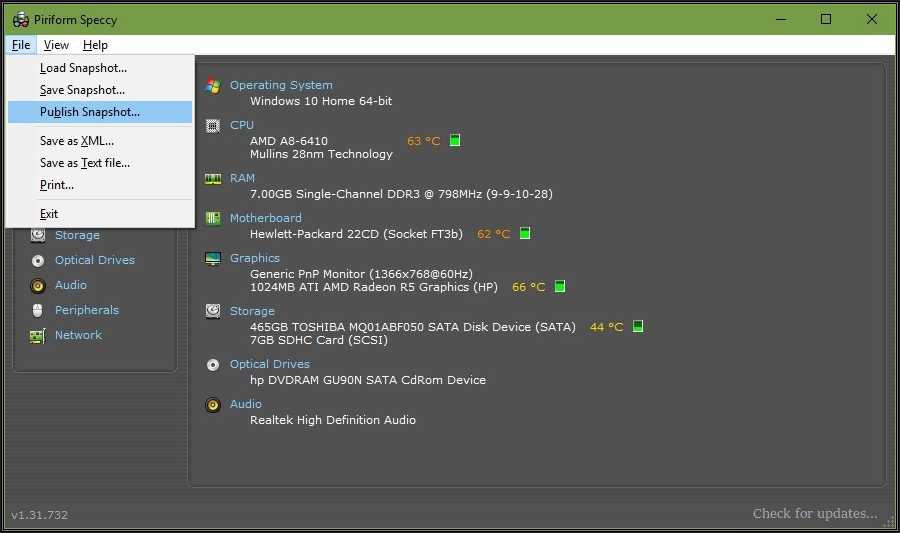Choose Save as XML option
The image size is (900, 533).
point(100,141)
